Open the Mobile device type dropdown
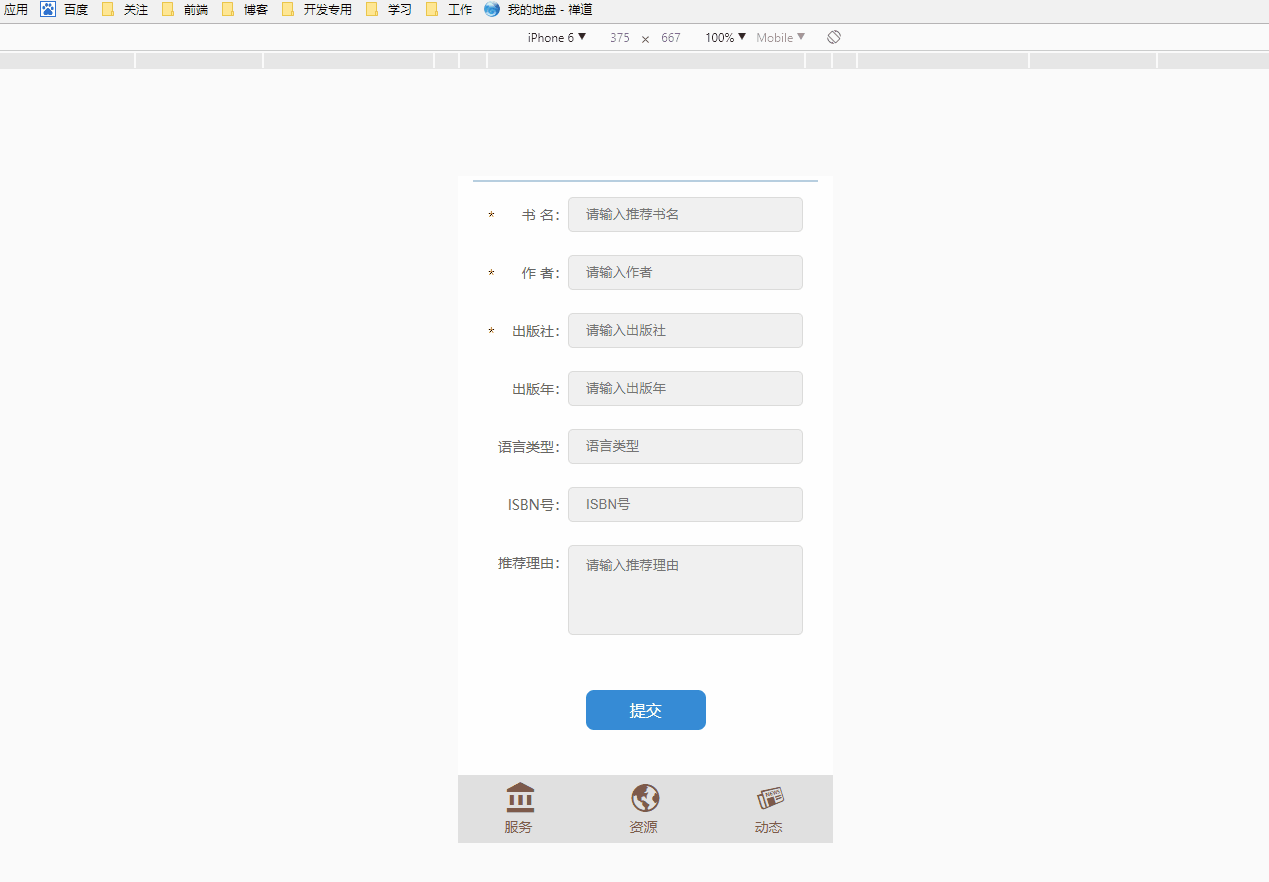Screen dimensions: 1269x882 [x=780, y=37]
